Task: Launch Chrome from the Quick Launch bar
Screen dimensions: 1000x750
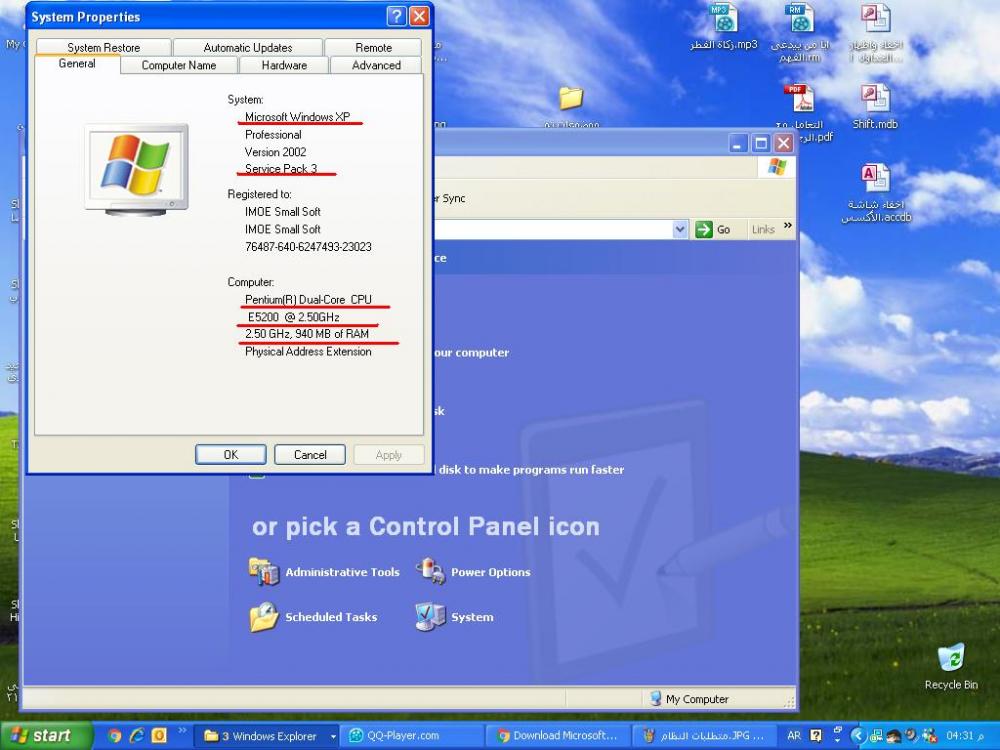Action: click(x=114, y=736)
